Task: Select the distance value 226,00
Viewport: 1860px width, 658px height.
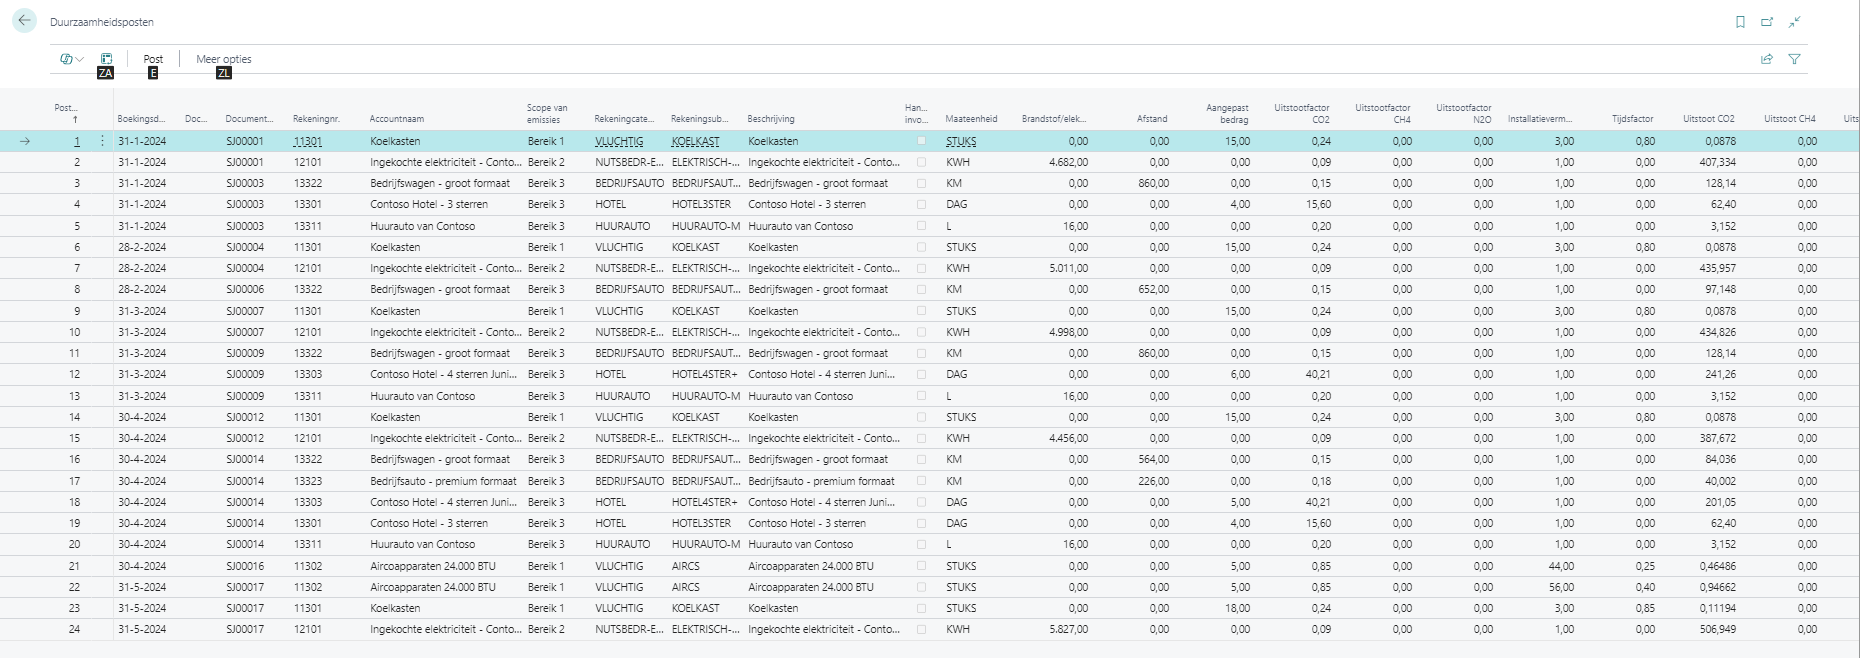Action: click(1153, 481)
